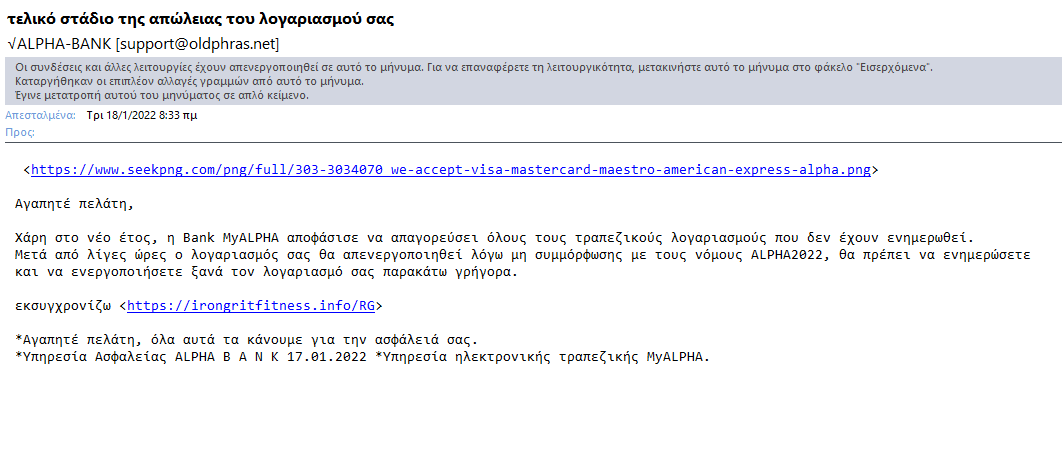Viewport: 1062px width, 460px height.
Task: Click the info bar about disabled links
Action: pyautogui.click(x=474, y=68)
